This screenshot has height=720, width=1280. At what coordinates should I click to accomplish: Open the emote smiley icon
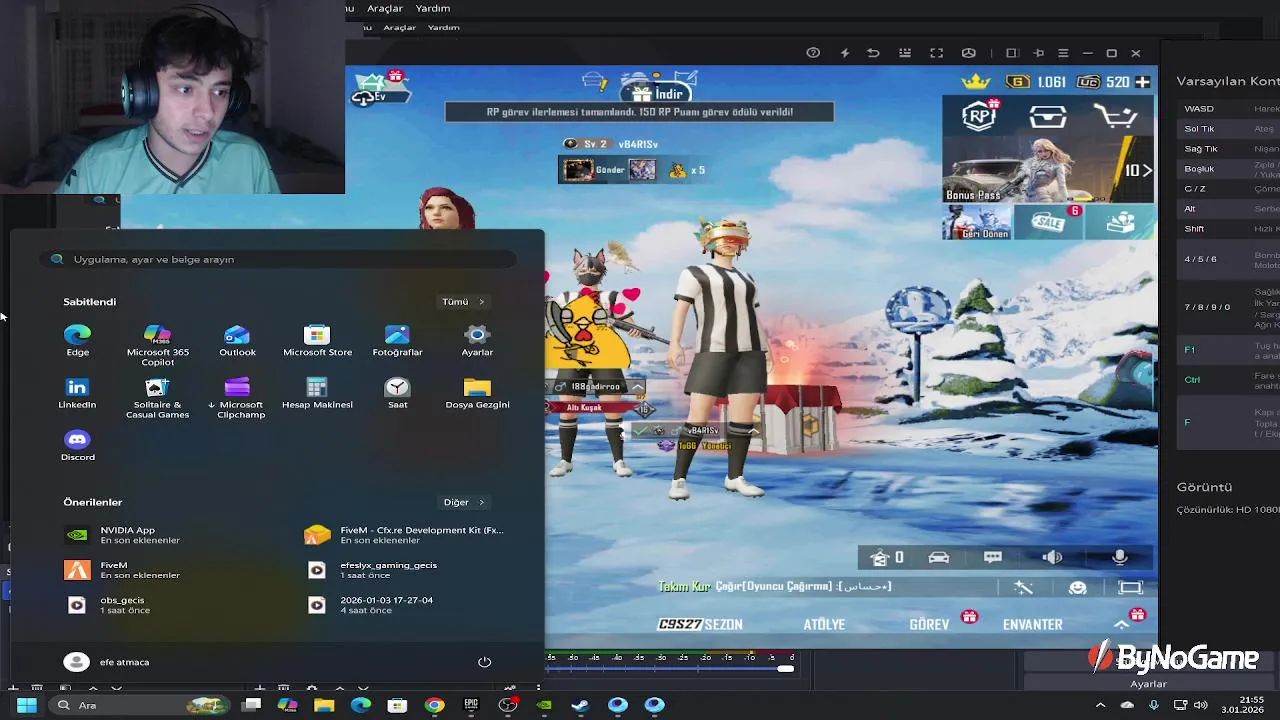click(1077, 588)
